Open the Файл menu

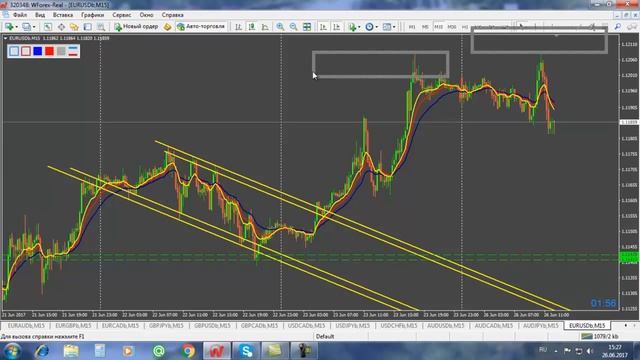click(20, 15)
